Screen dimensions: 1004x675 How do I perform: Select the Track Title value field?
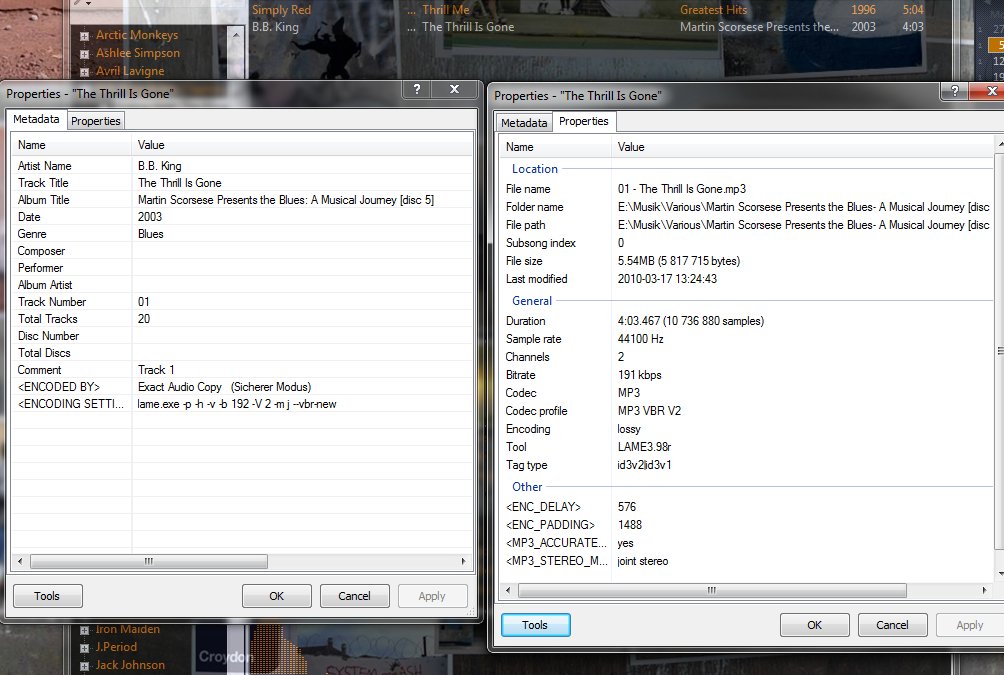302,183
